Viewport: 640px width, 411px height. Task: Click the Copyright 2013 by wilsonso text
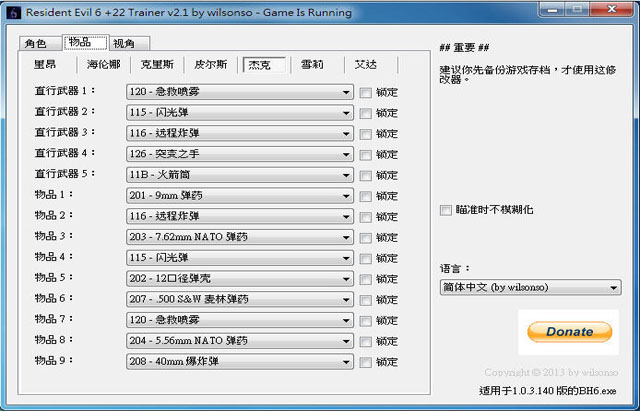[551, 373]
